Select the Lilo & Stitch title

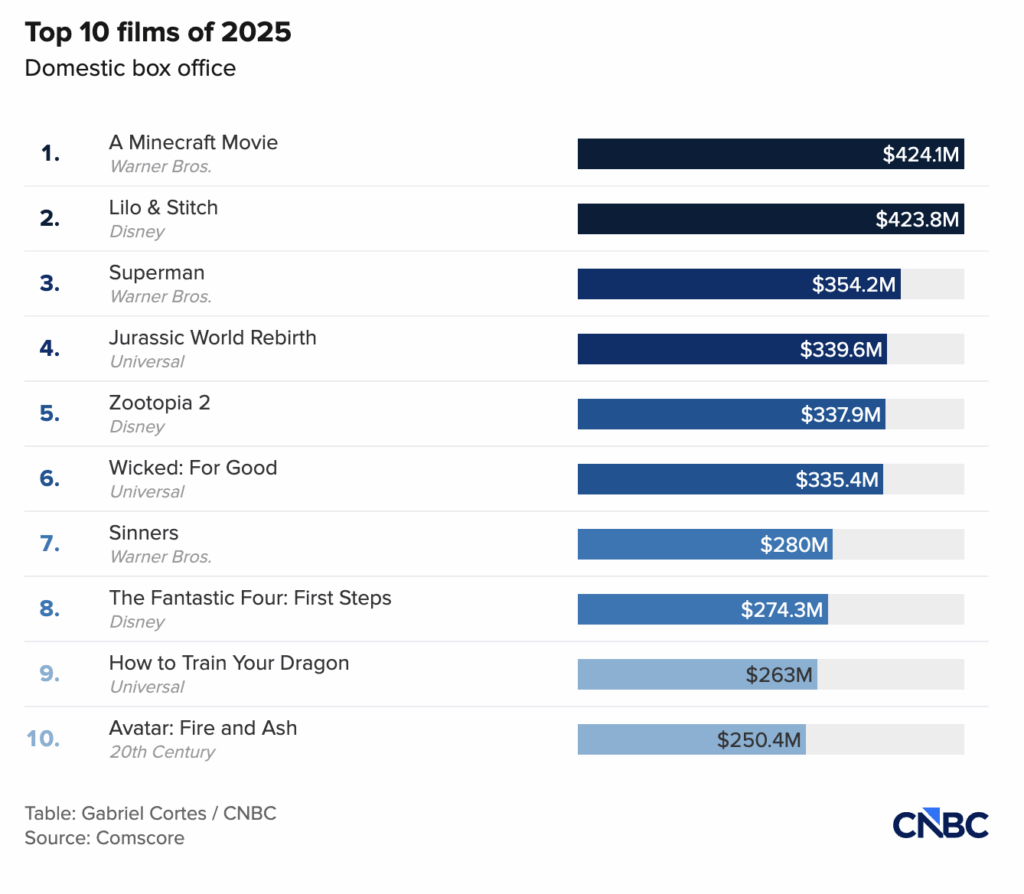coord(163,208)
